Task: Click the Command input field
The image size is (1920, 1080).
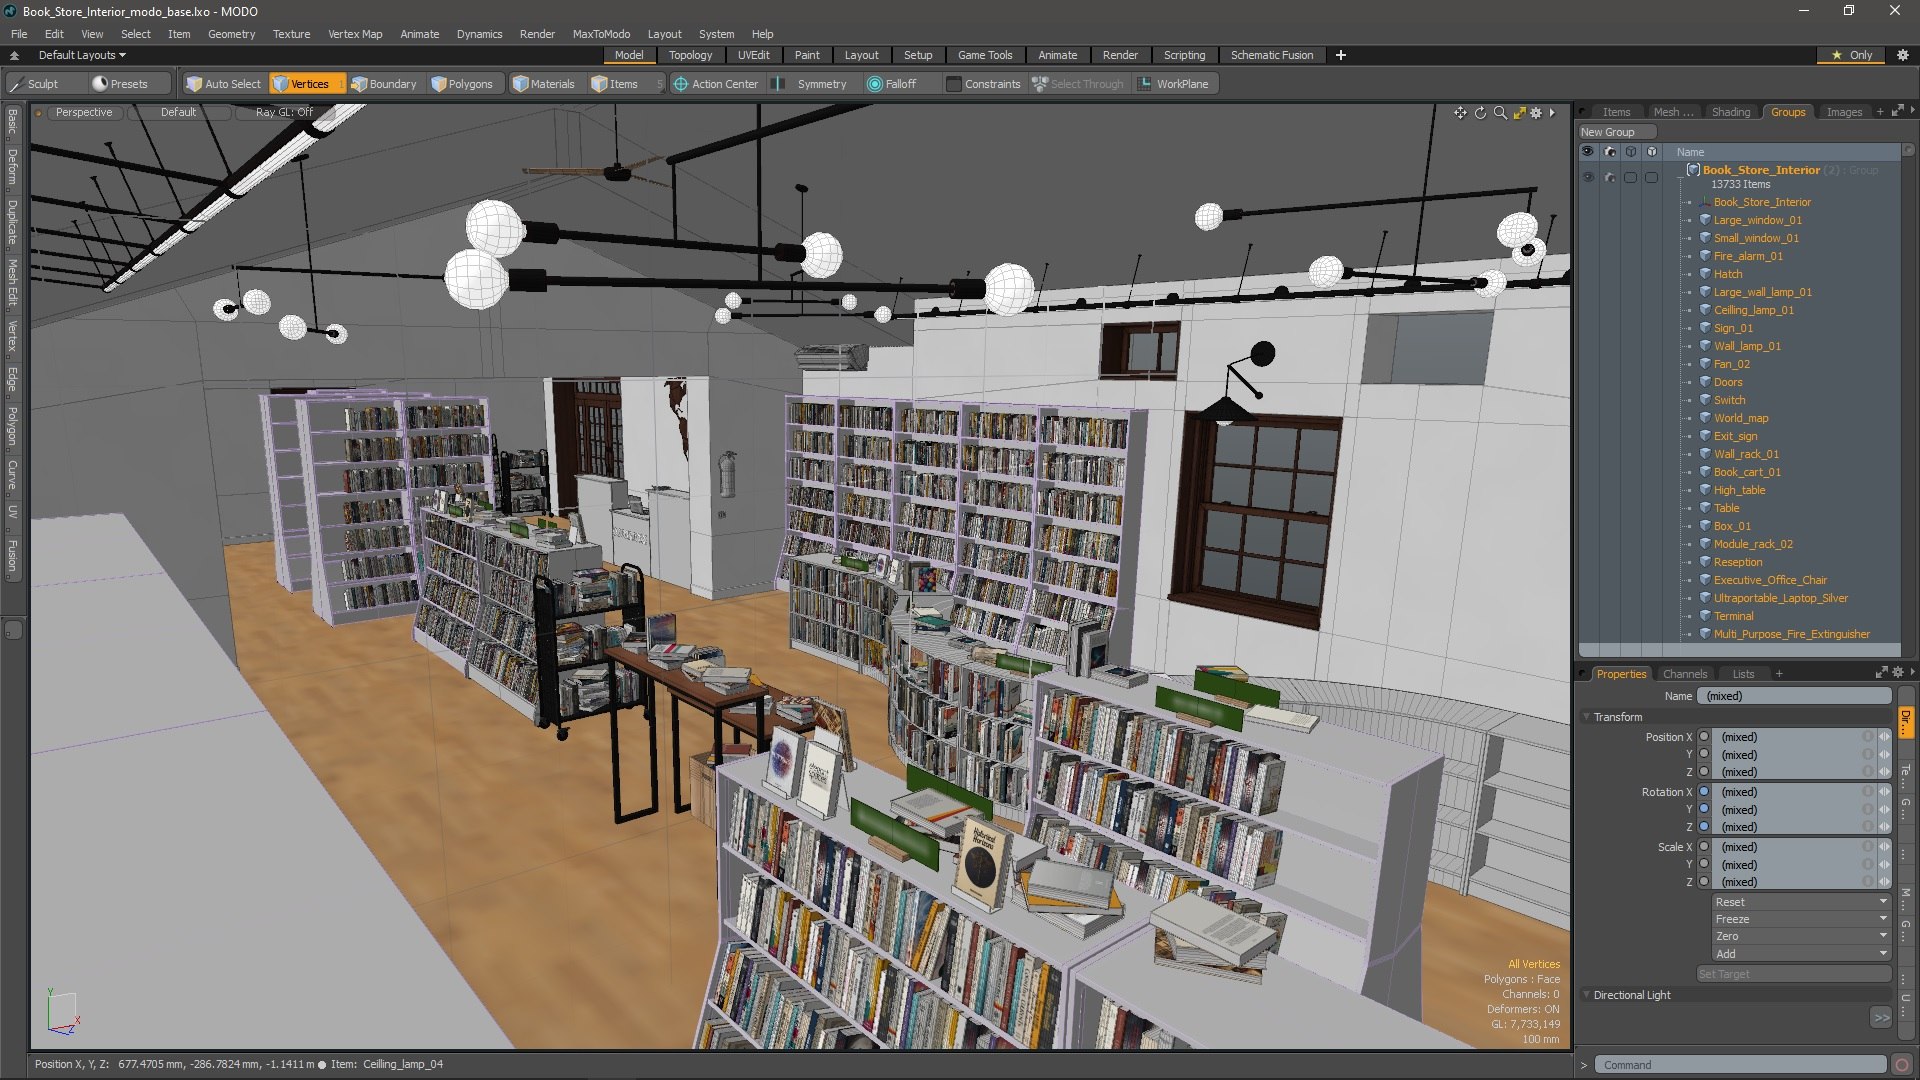Action: coord(1740,1065)
